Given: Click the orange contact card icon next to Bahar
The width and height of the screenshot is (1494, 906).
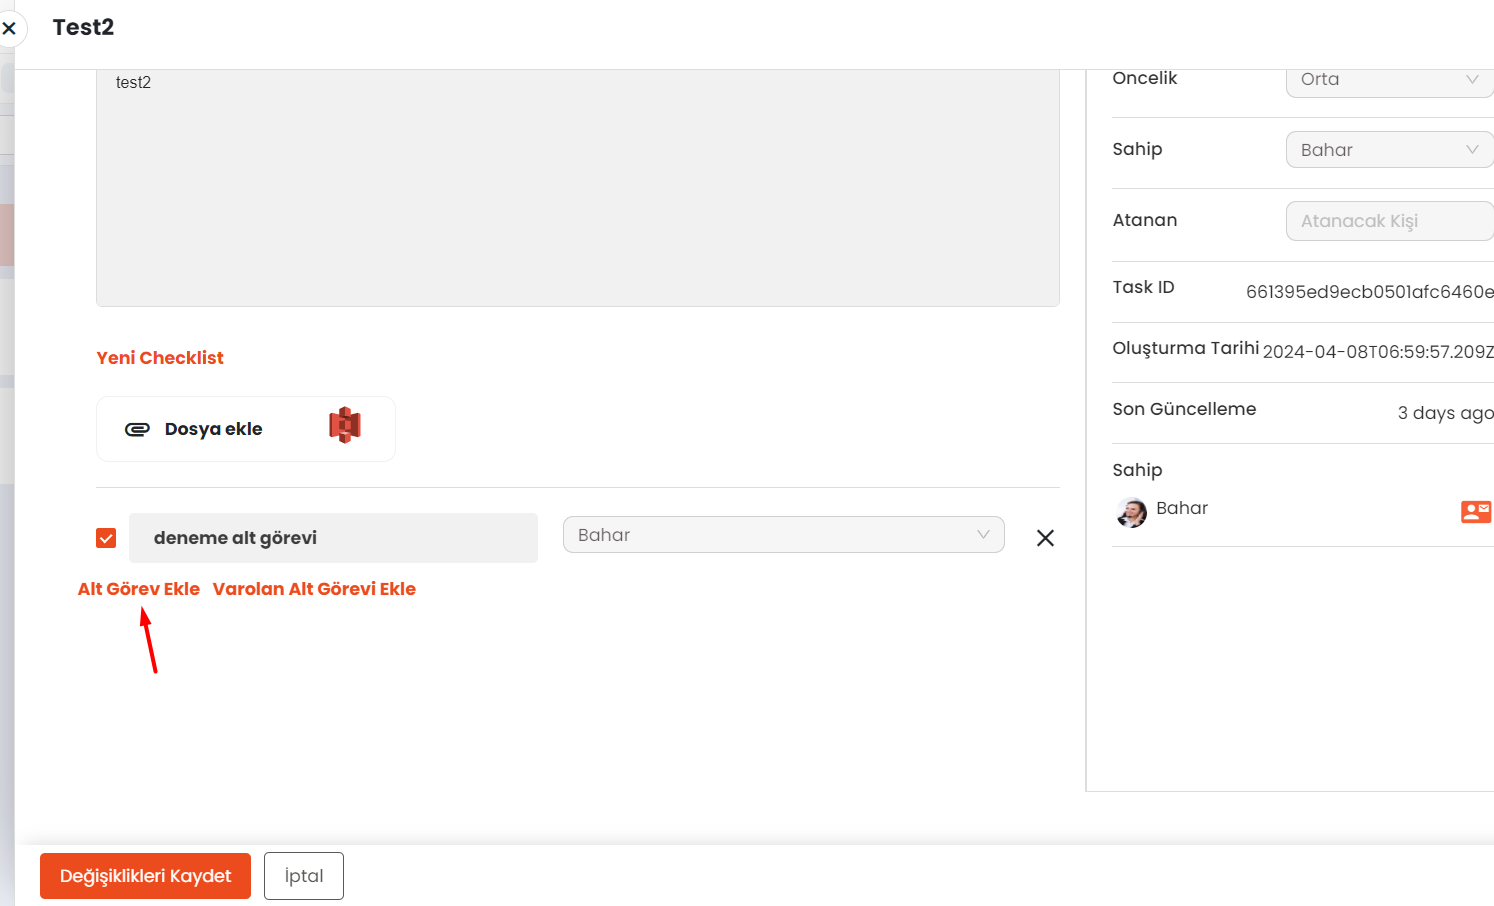Looking at the screenshot, I should (1476, 512).
